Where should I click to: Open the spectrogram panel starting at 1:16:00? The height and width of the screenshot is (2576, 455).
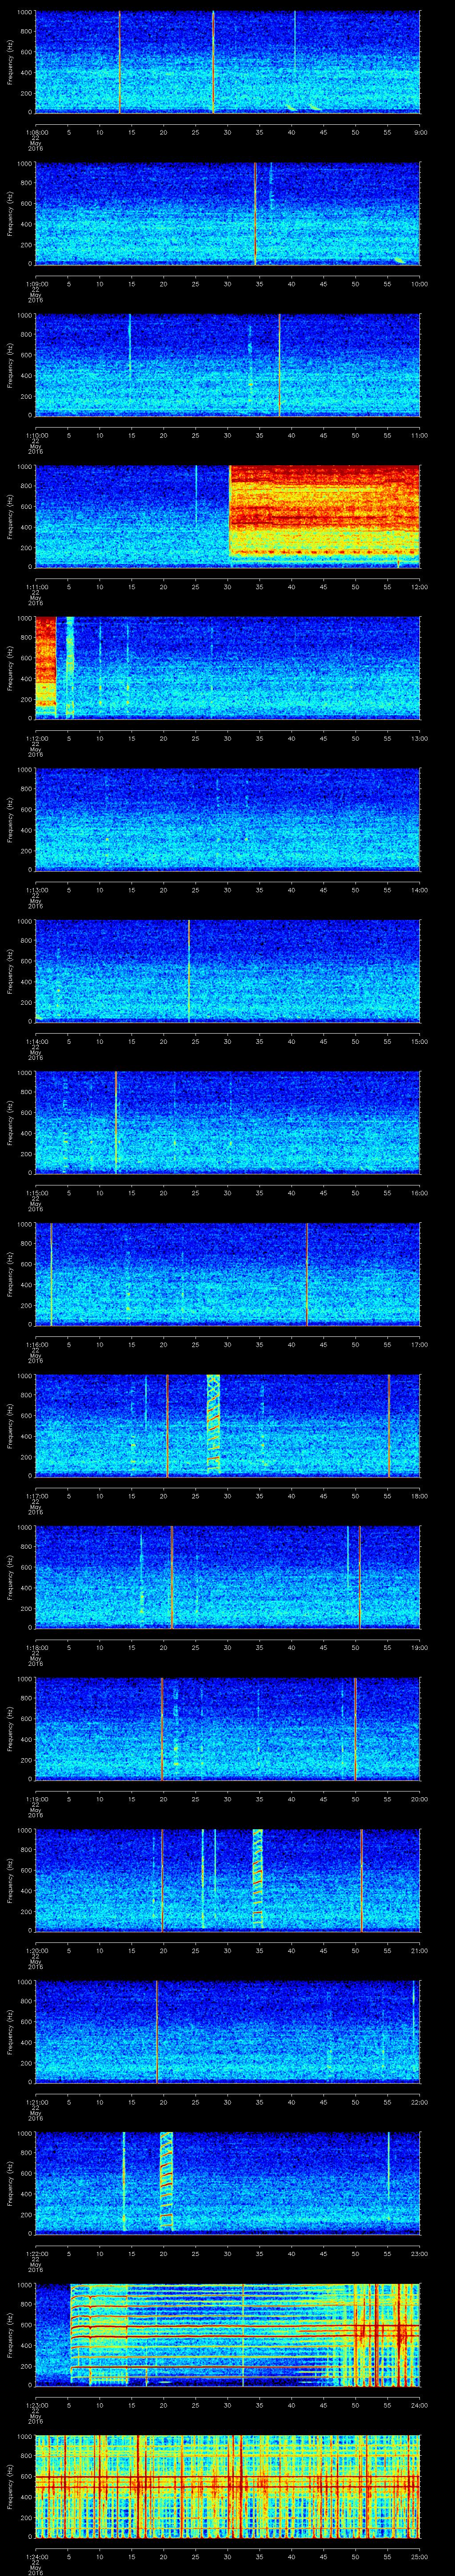(227, 1275)
